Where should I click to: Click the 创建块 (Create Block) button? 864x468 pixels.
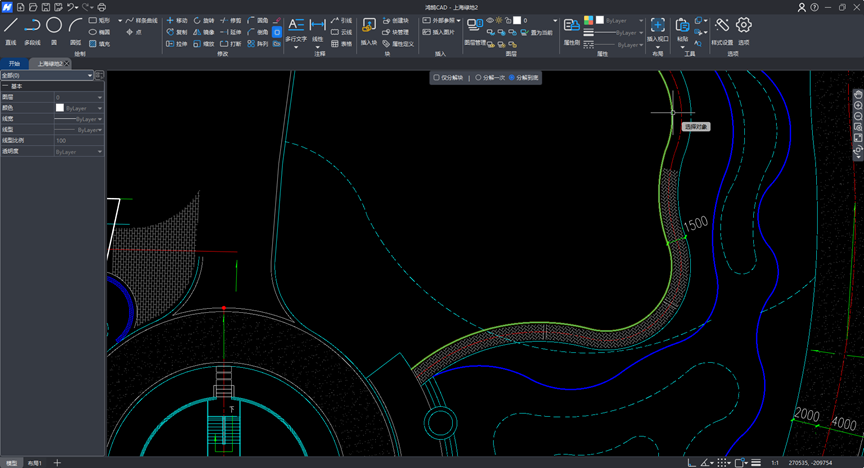(x=395, y=20)
